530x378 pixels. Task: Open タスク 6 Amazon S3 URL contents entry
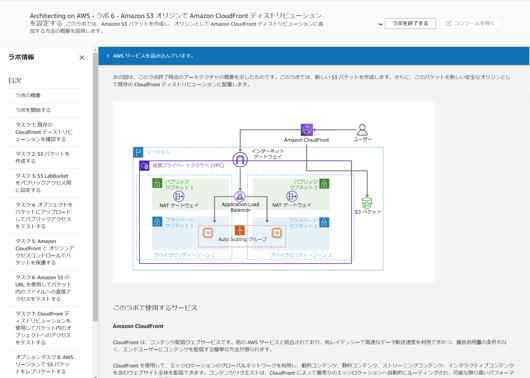(45, 288)
